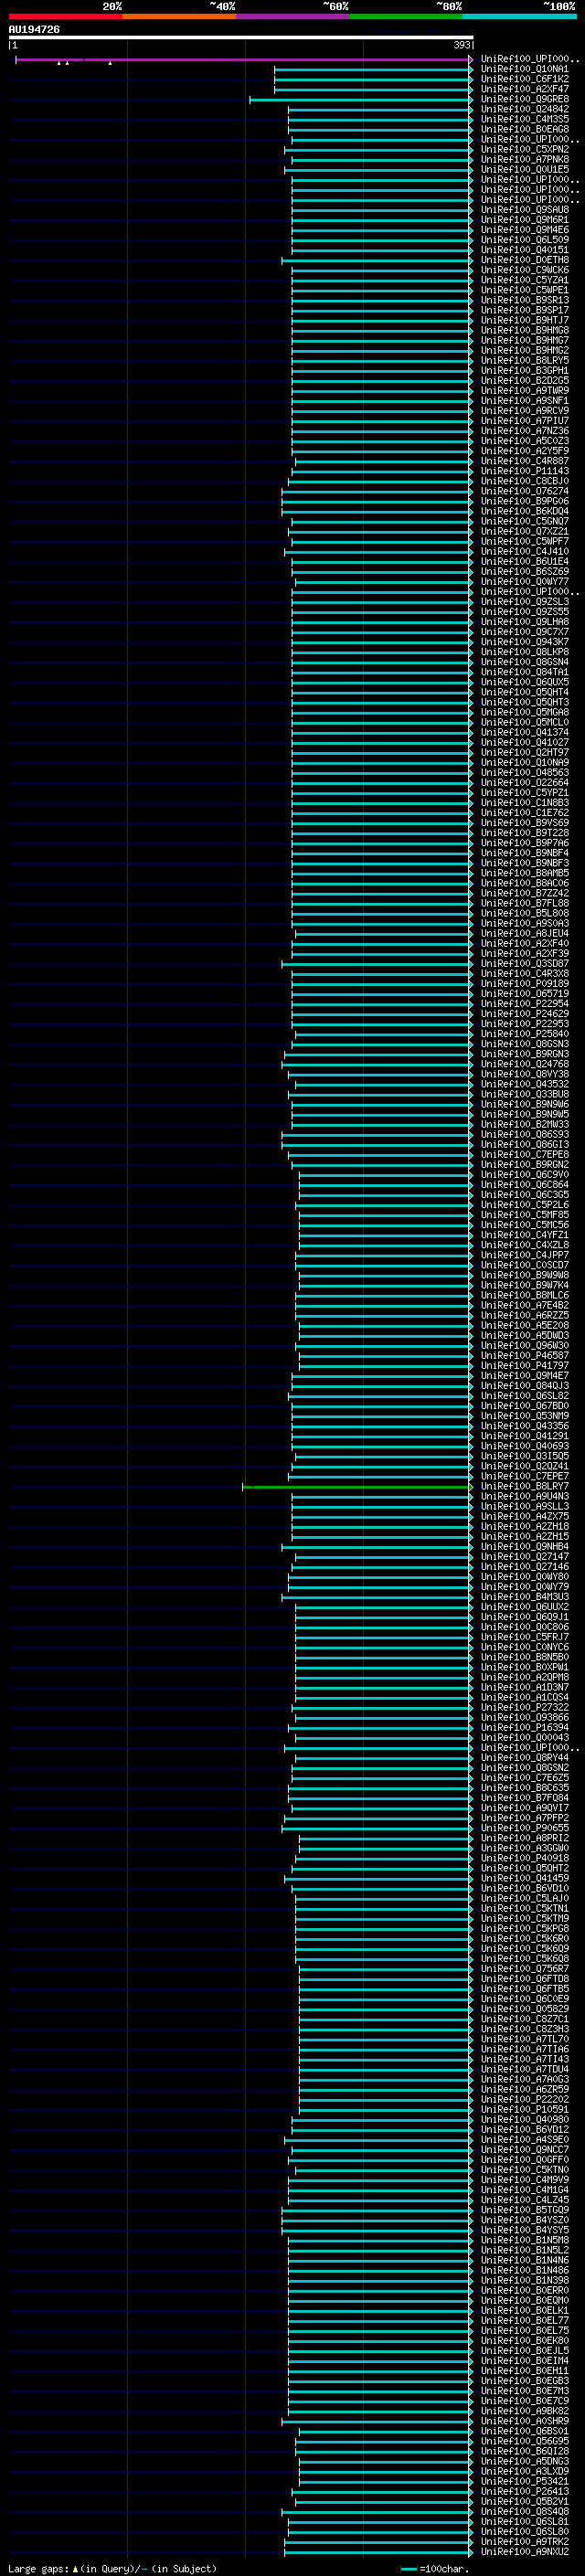The image size is (585, 2576).
Task: Choose the UniRef100_C7EPE7 hit
Action: pos(525,1477)
